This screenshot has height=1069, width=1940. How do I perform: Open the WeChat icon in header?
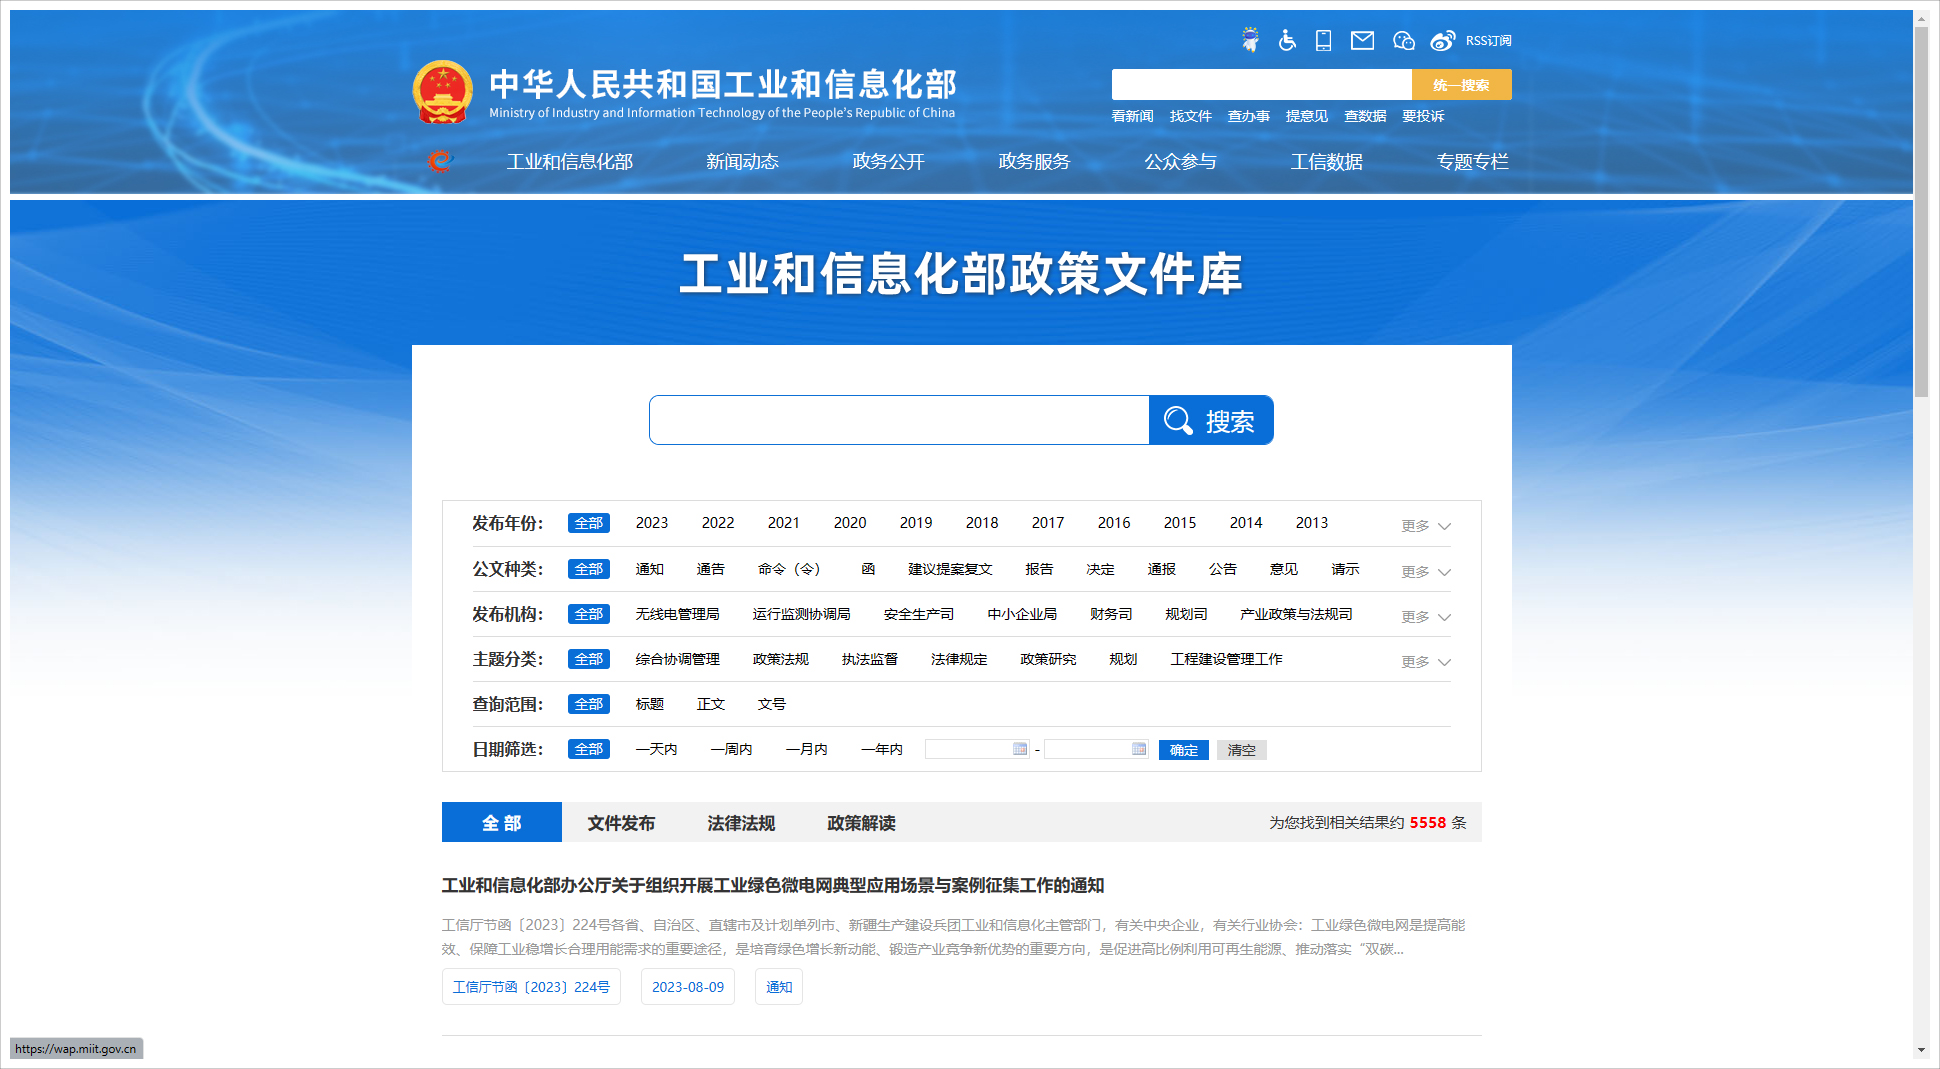click(x=1403, y=40)
